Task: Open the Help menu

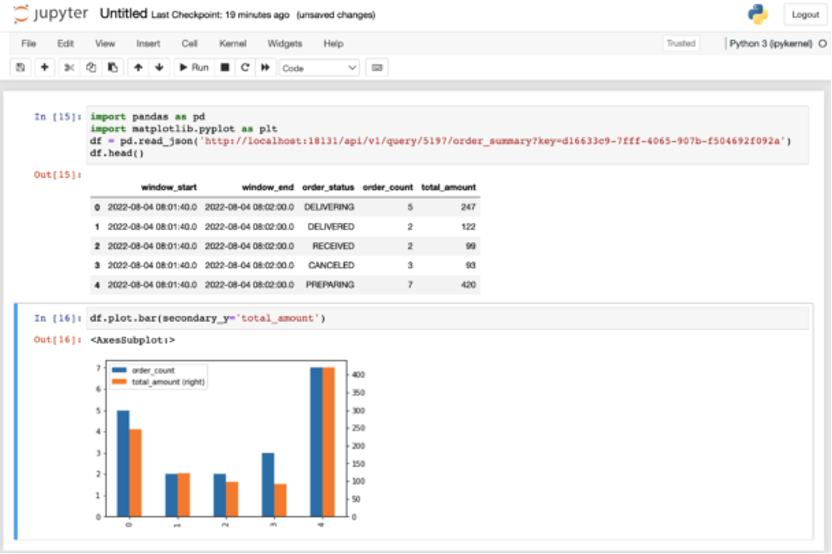Action: coord(334,44)
